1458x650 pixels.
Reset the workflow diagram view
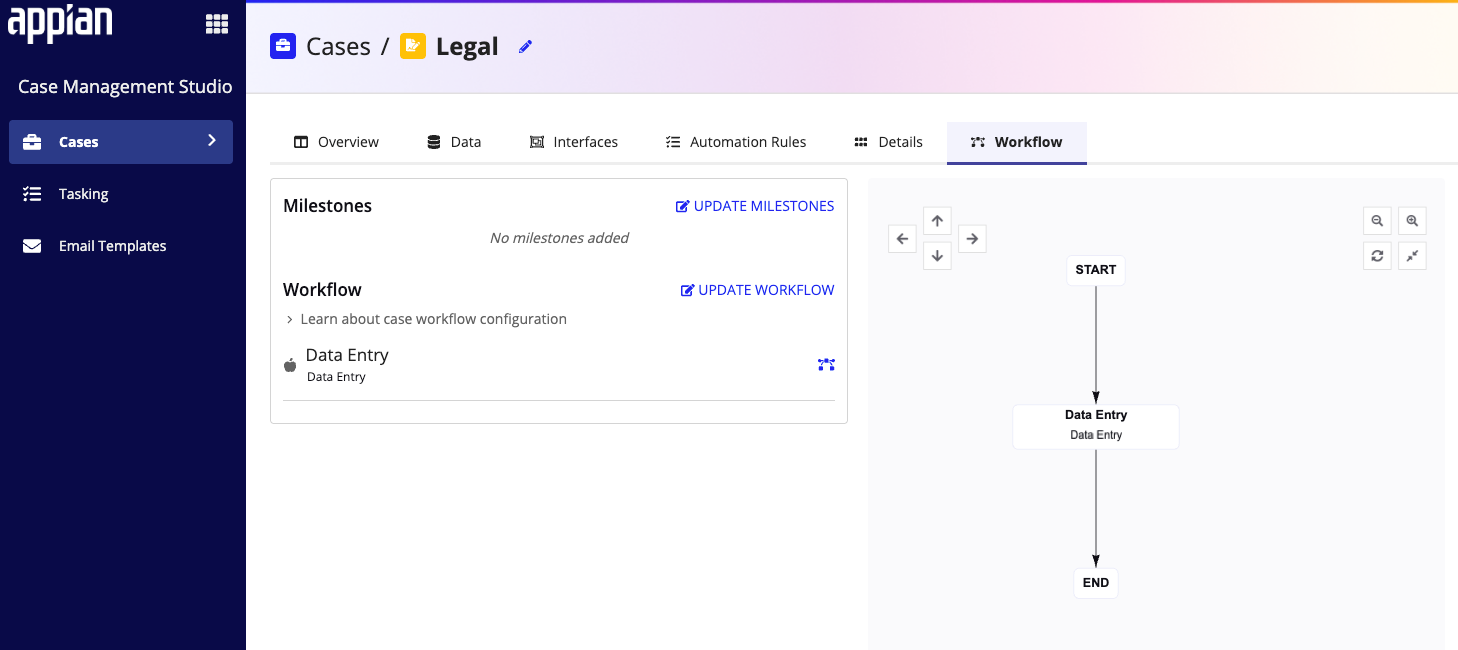point(1377,256)
